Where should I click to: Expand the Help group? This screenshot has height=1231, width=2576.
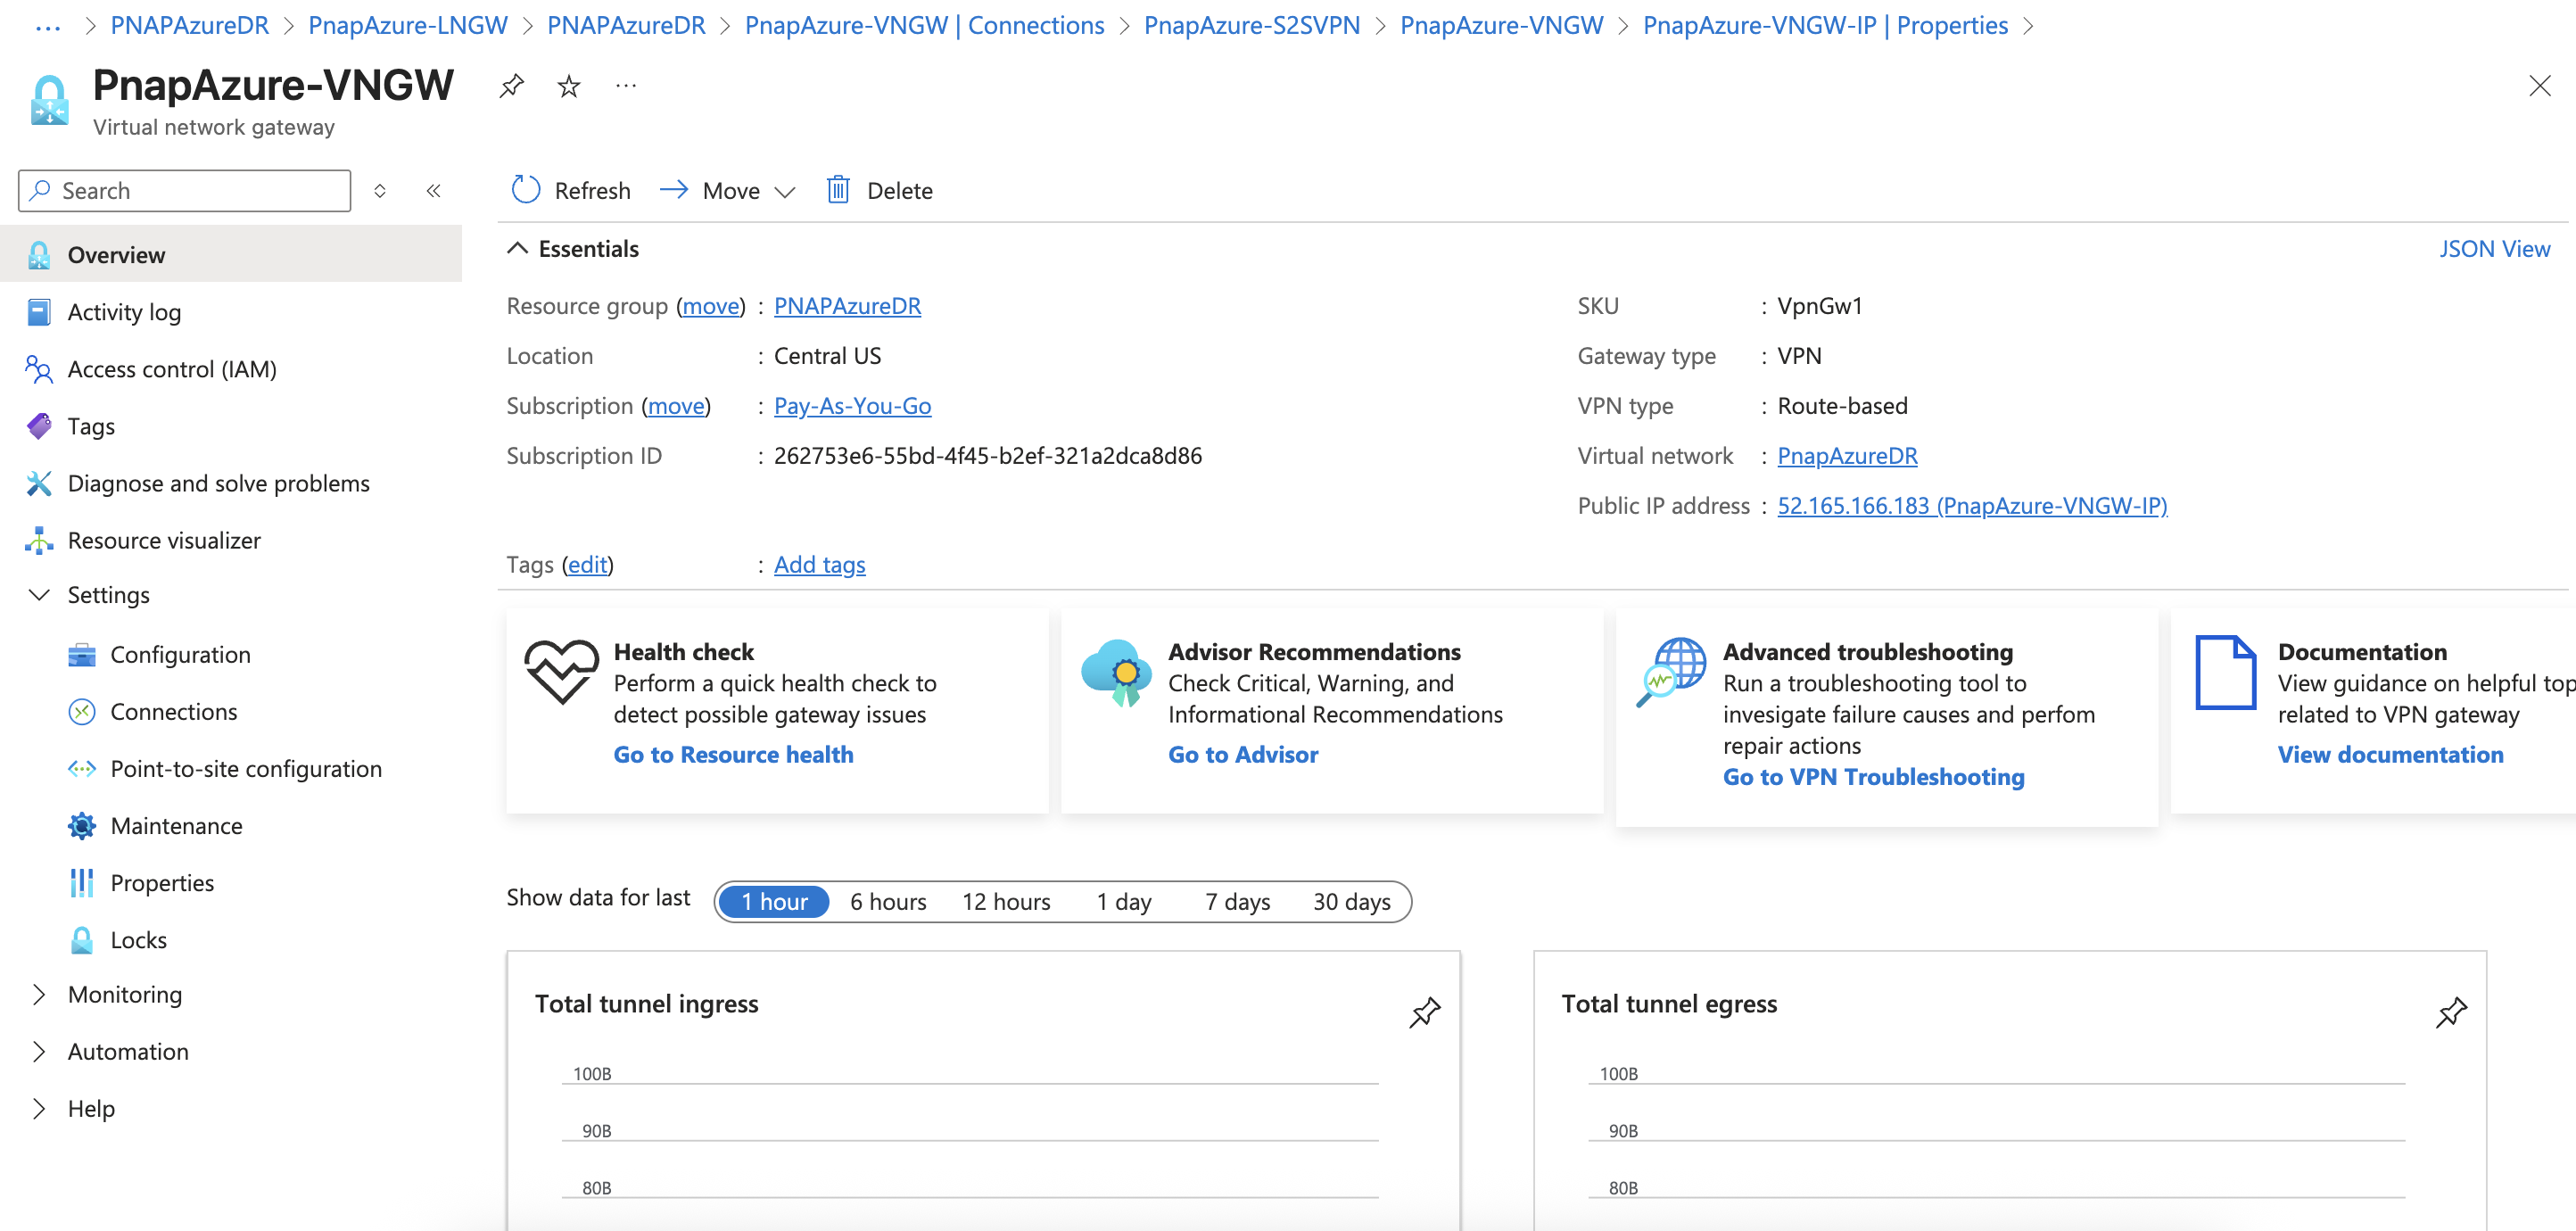tap(39, 1109)
